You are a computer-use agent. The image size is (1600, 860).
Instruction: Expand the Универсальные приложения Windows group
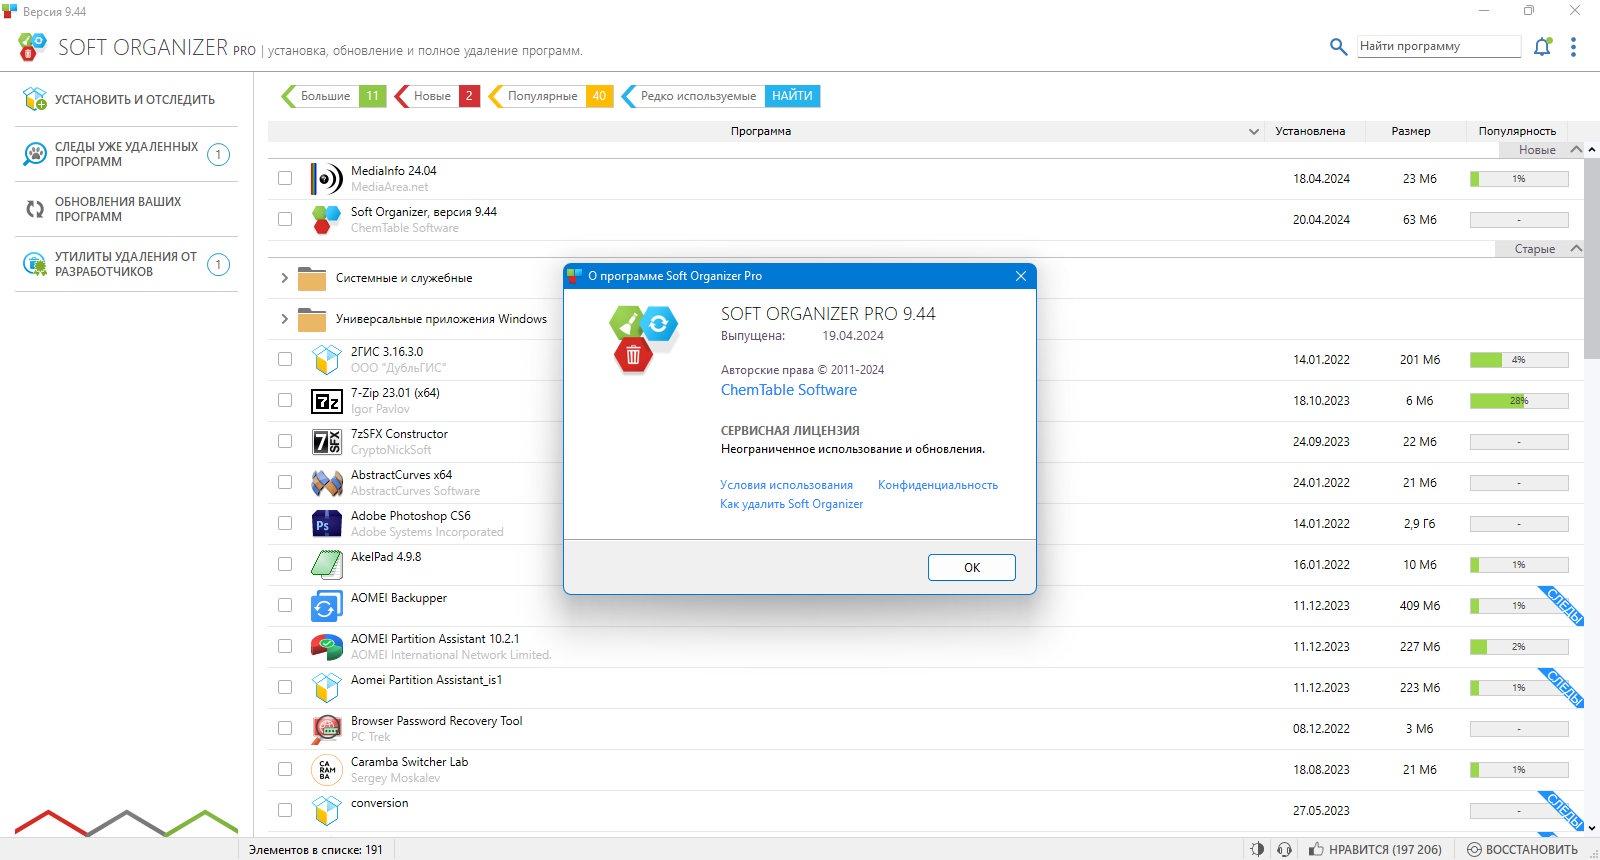point(284,319)
